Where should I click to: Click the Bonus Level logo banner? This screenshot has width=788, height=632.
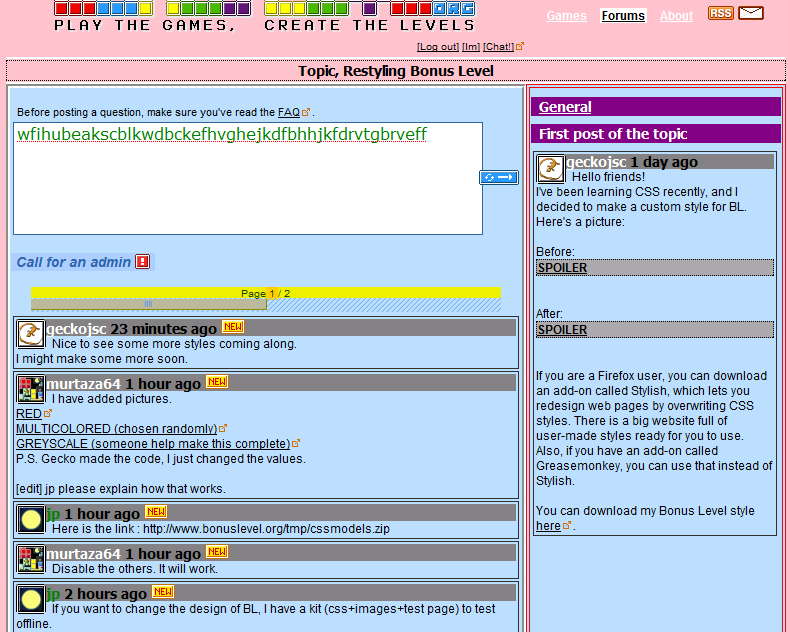pos(264,16)
